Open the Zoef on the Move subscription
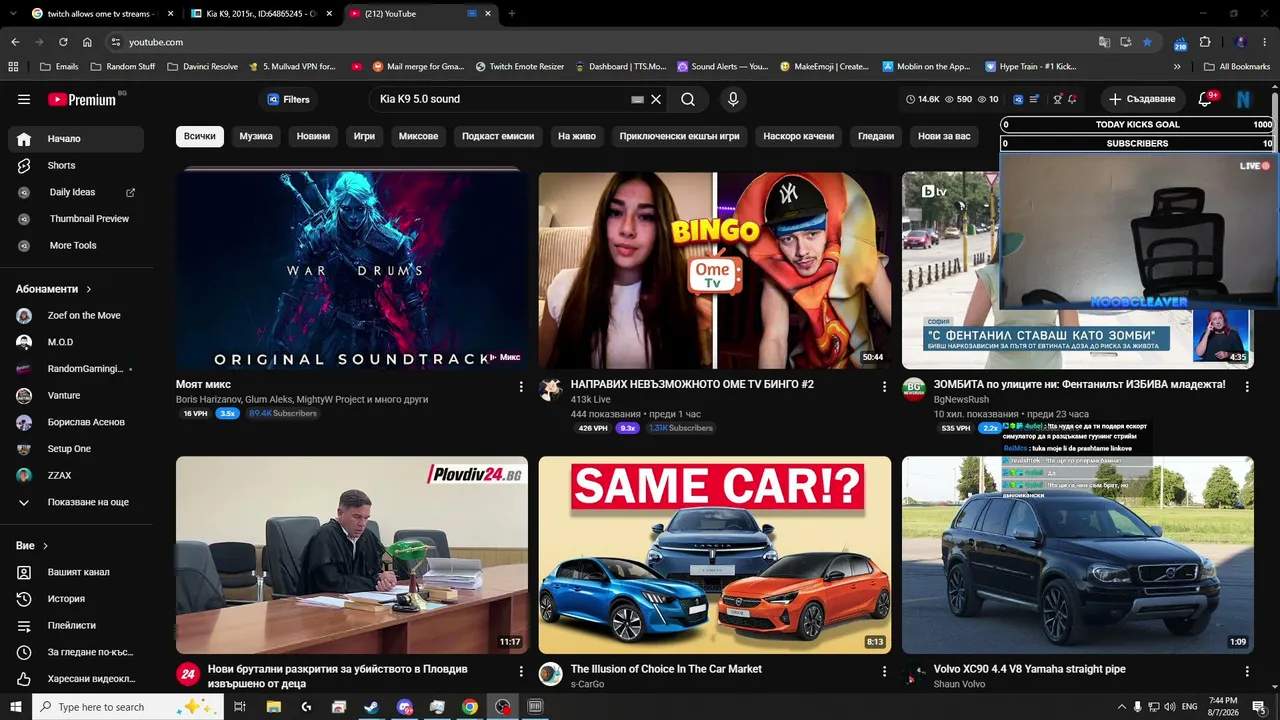This screenshot has width=1280, height=720. (76, 315)
